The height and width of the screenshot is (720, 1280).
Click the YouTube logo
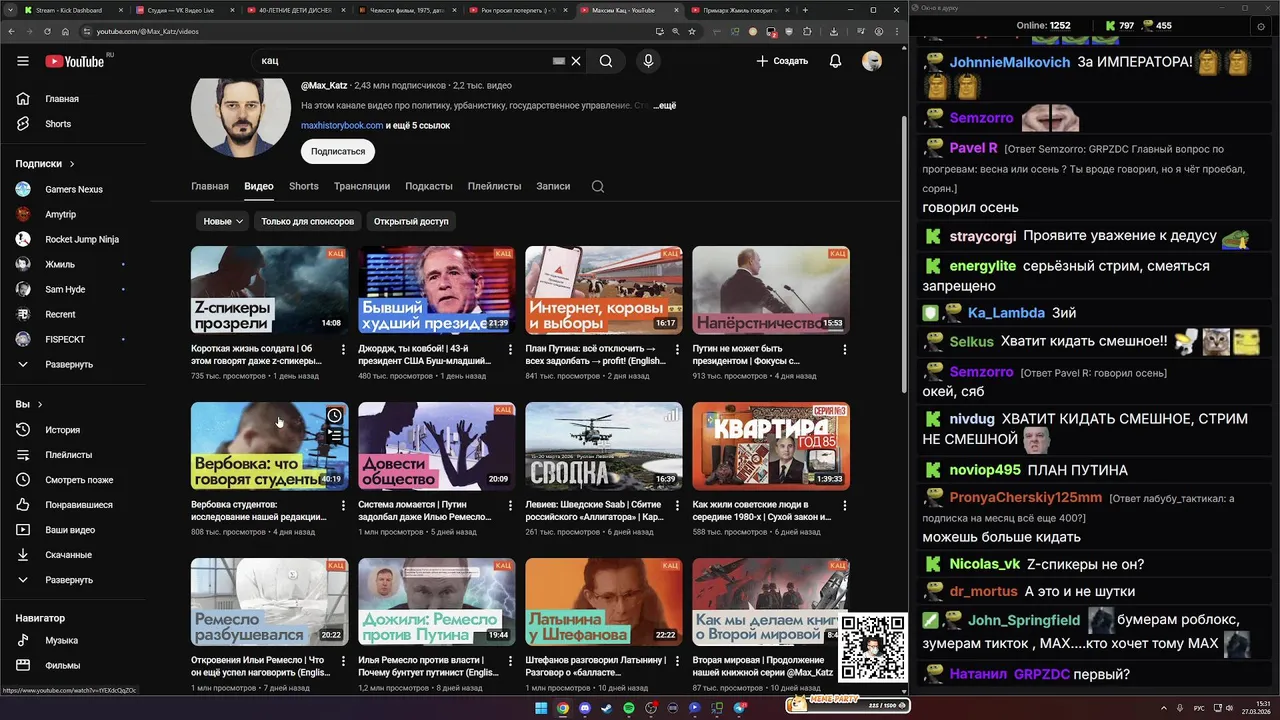point(76,61)
